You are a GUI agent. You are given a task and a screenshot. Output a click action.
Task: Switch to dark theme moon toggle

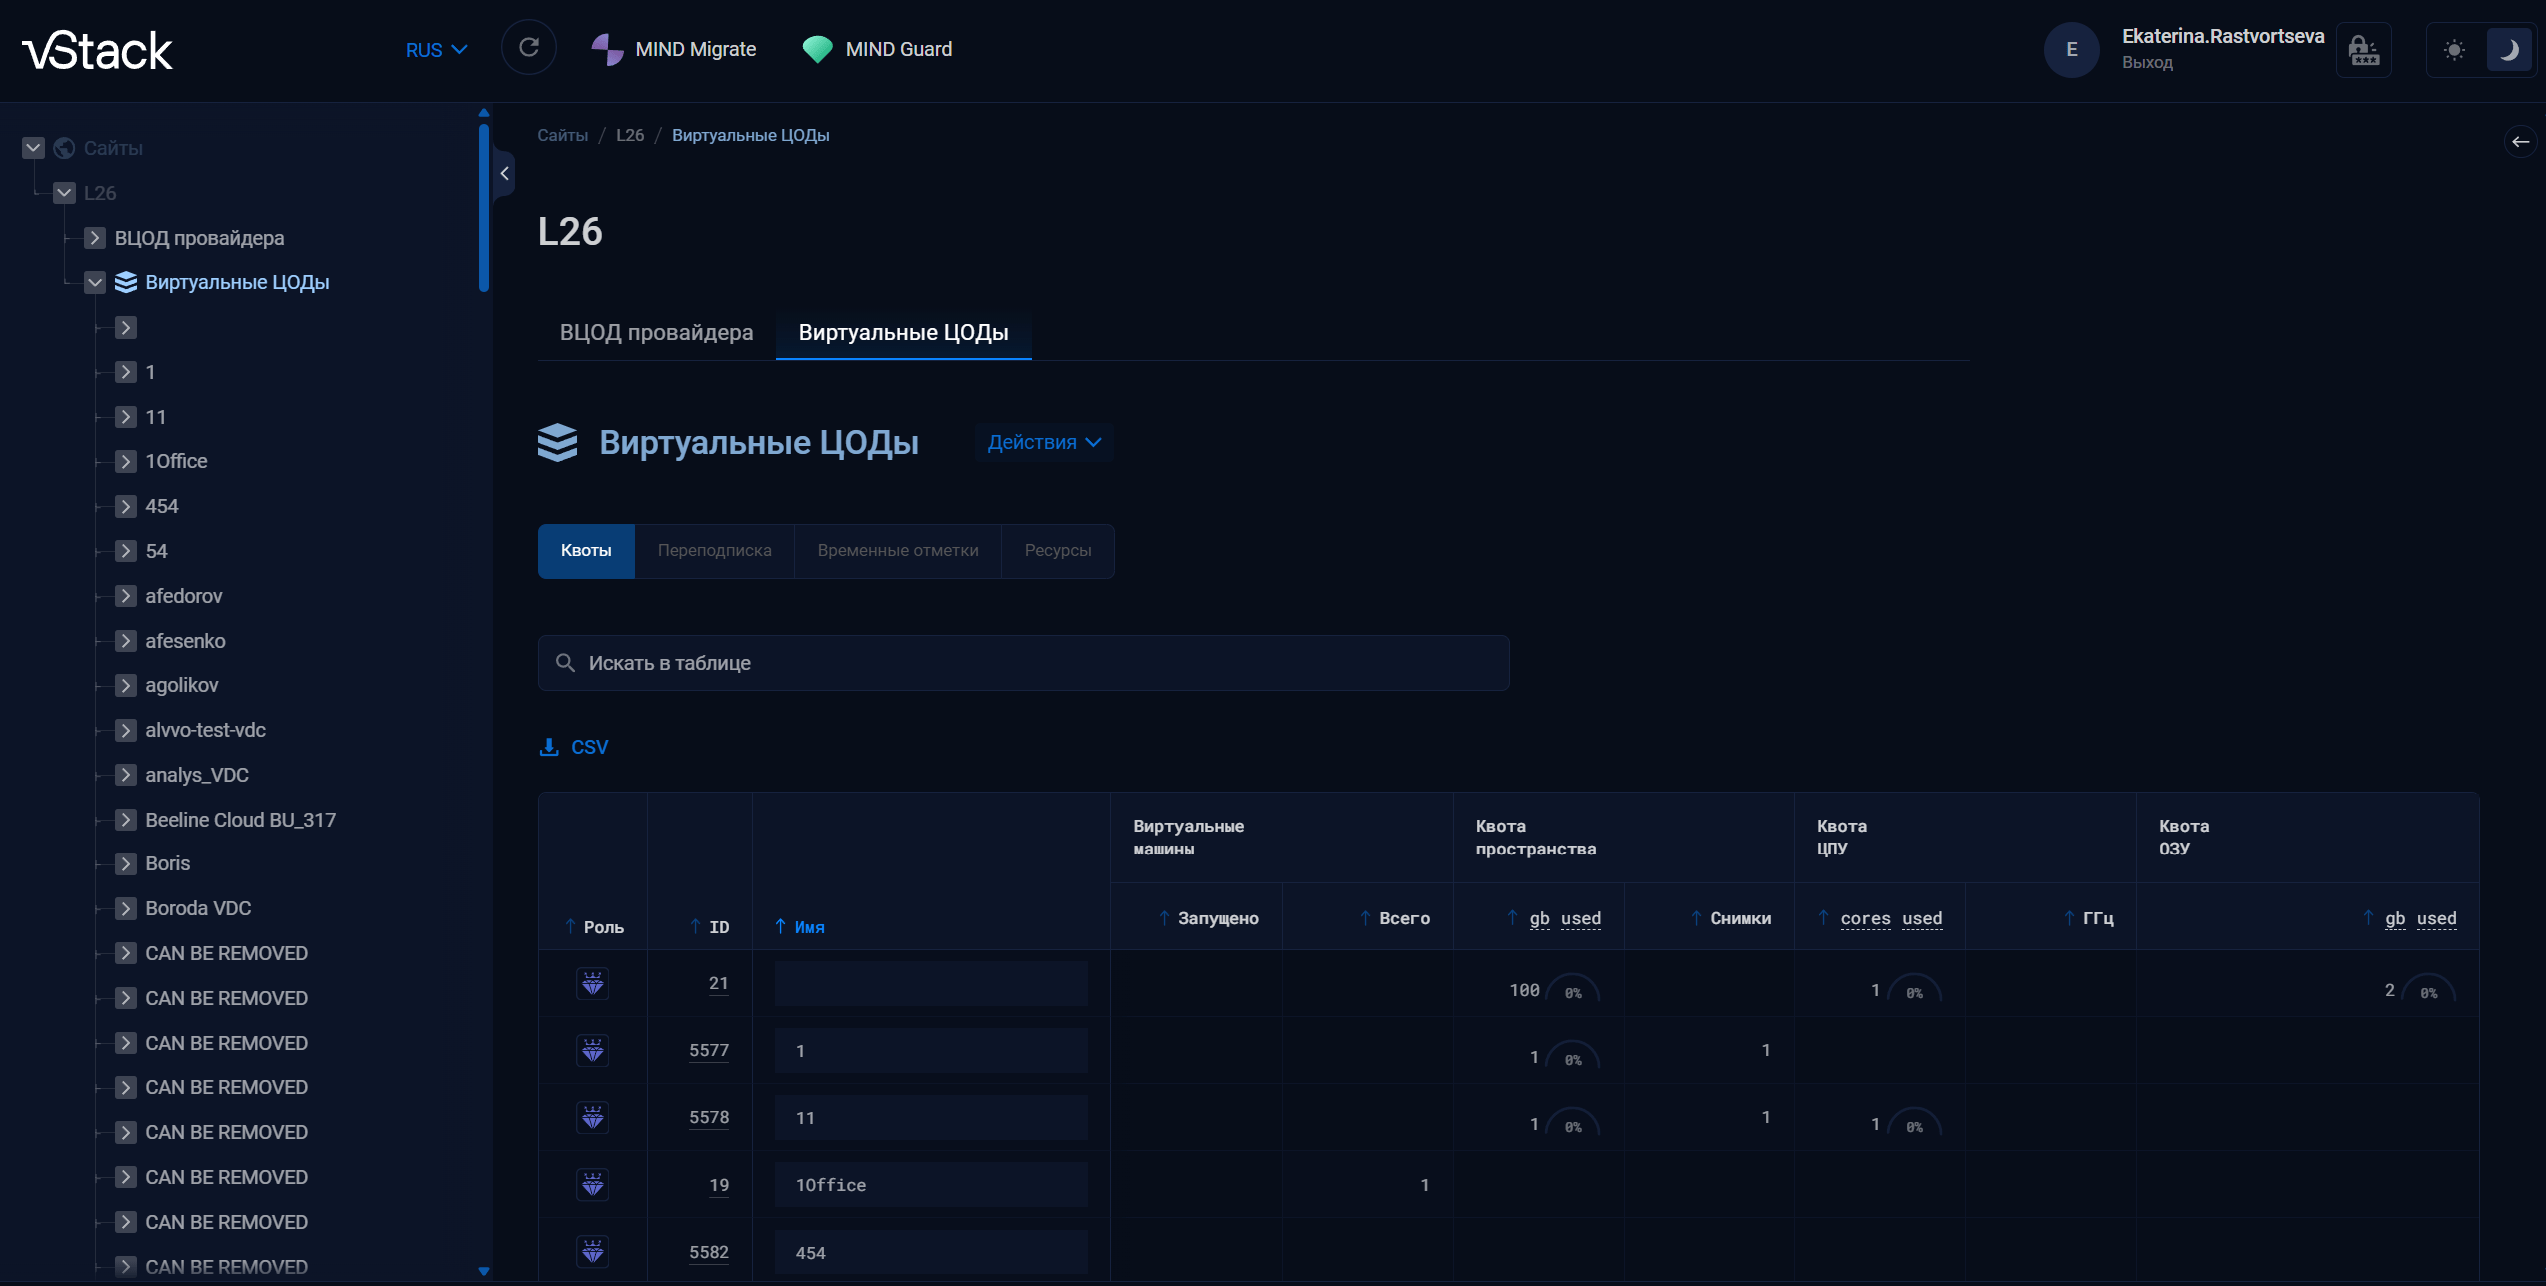(2509, 50)
